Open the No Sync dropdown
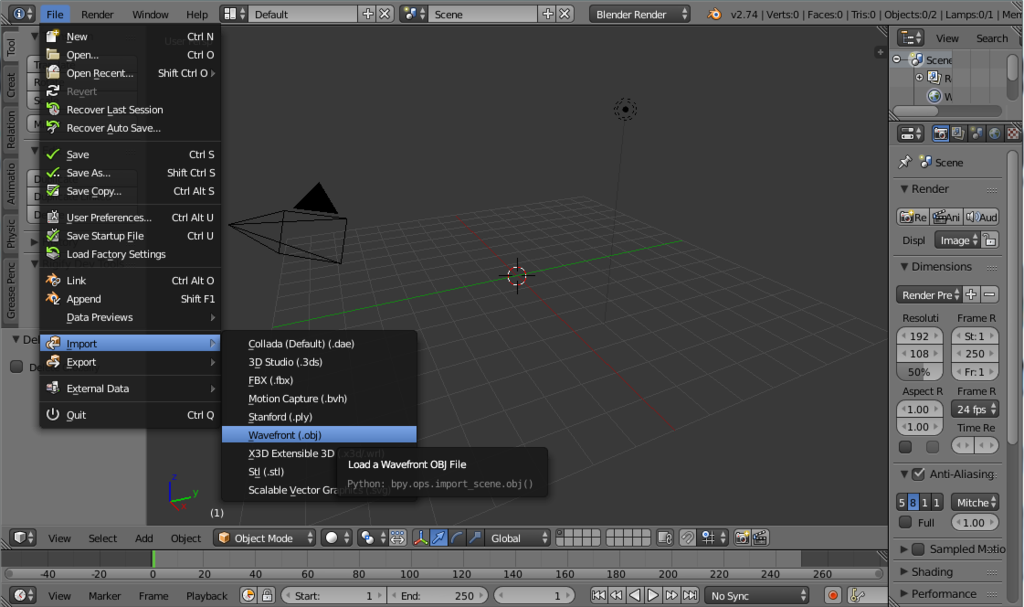 757,595
